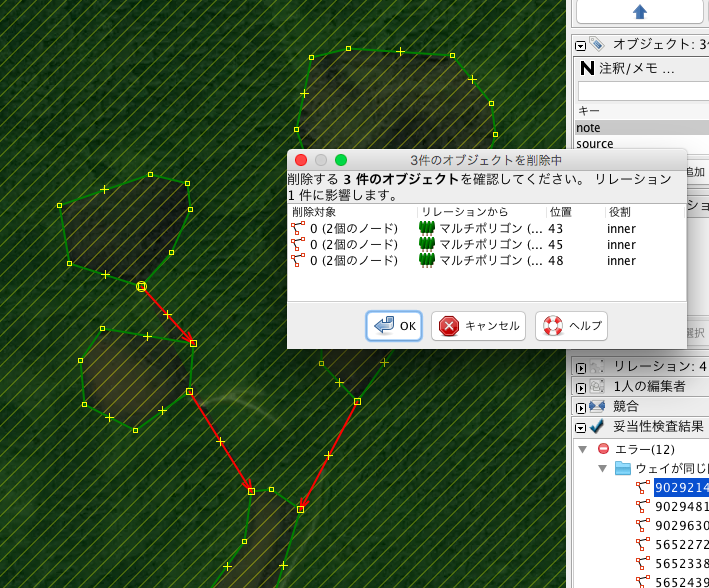The width and height of the screenshot is (709, 588).
Task: Click the circled selected node on the map
Action: tap(142, 286)
